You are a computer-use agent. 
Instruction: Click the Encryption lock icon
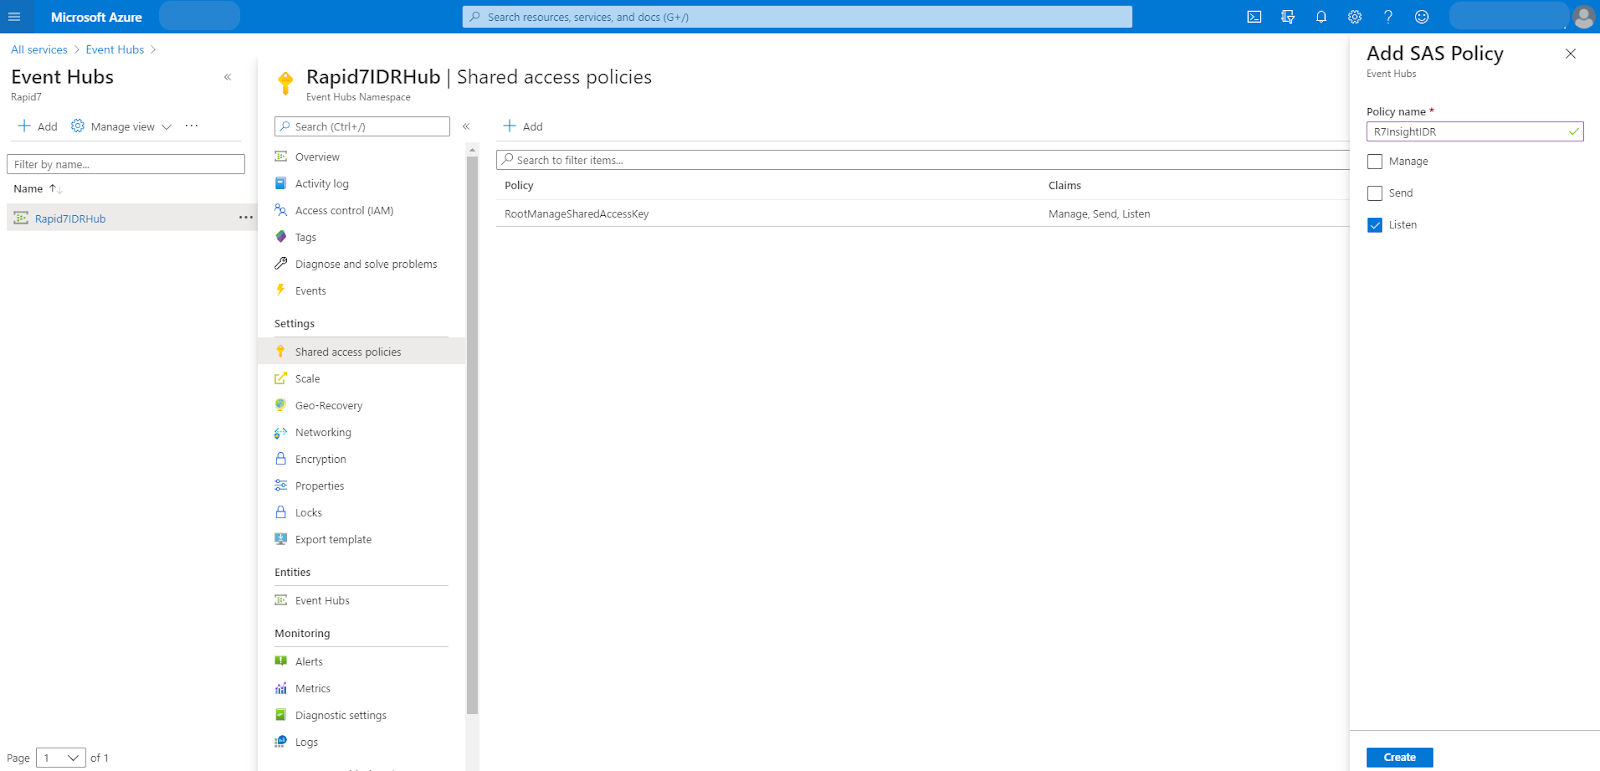click(281, 458)
